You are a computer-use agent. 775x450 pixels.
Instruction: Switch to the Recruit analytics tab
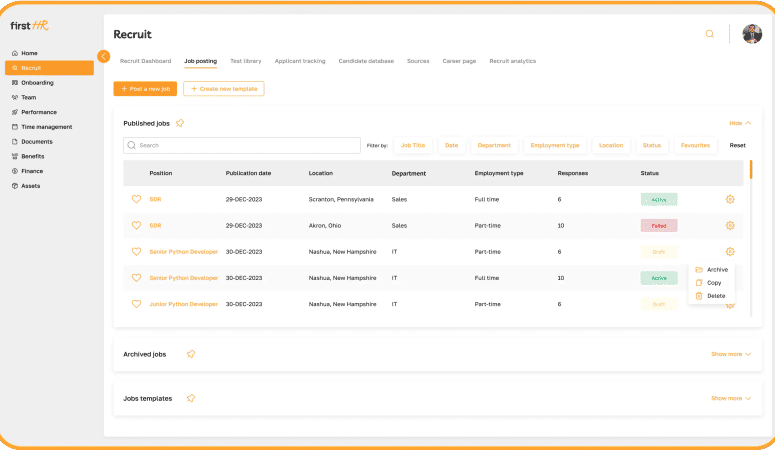(x=513, y=61)
